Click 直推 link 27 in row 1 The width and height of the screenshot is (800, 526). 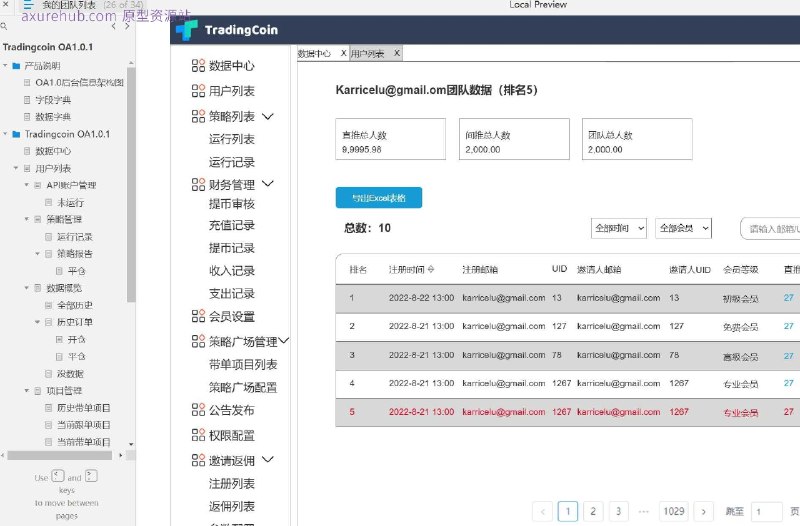click(789, 297)
